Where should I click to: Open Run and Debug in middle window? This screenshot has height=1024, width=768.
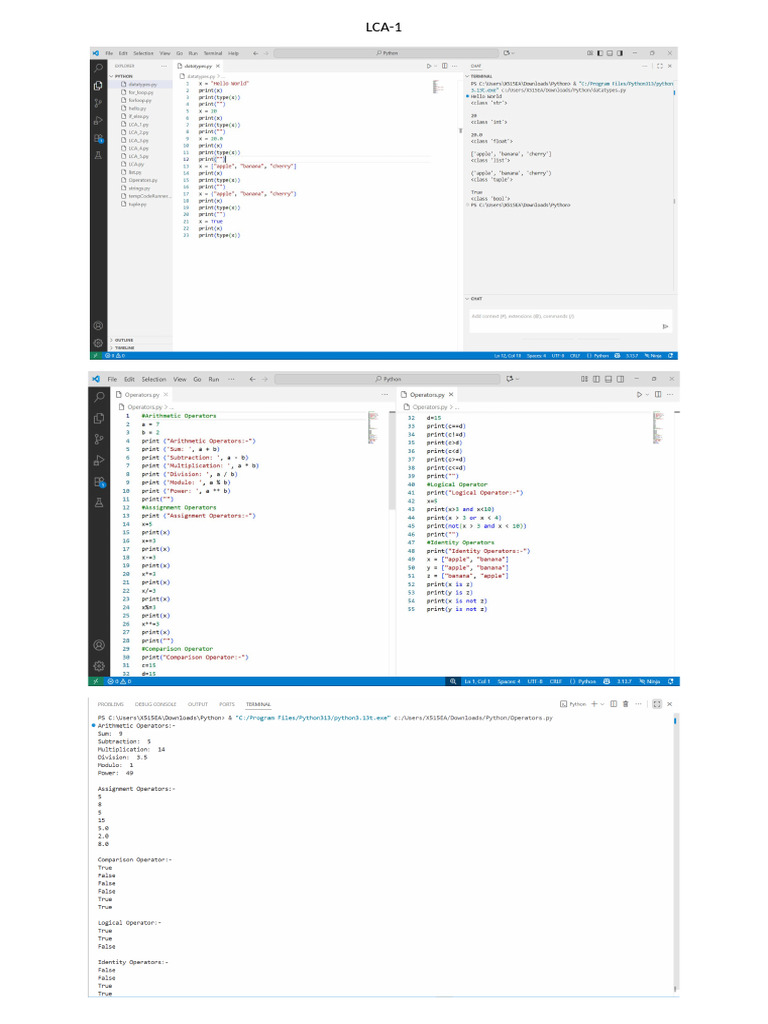(99, 460)
